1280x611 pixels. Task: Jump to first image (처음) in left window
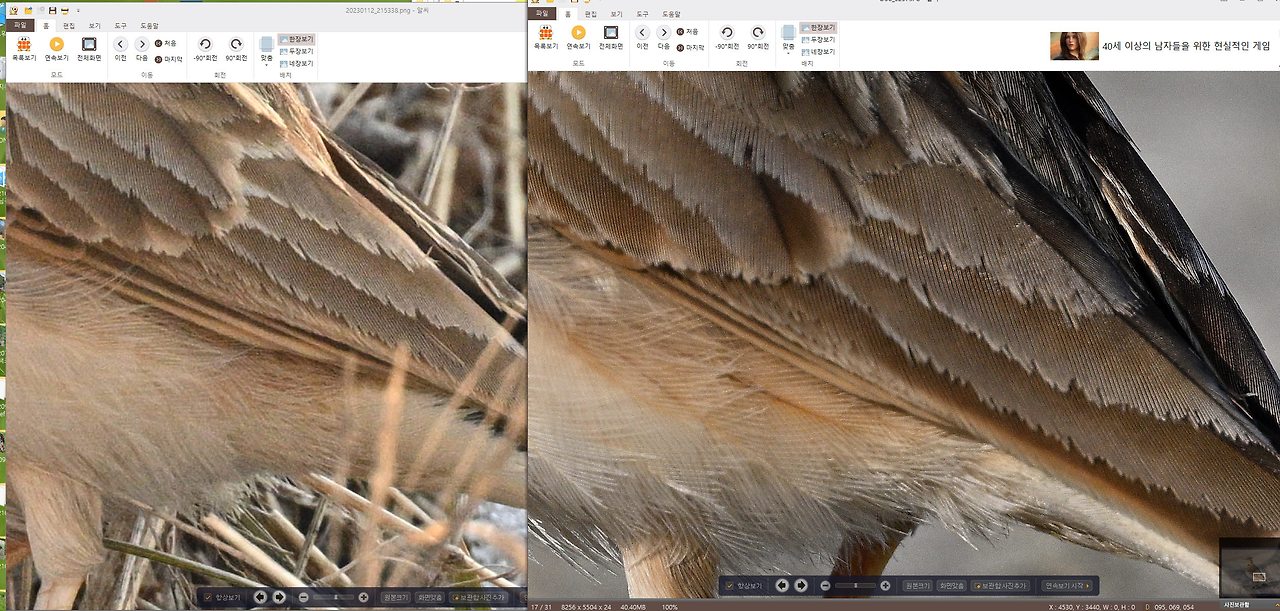[x=166, y=43]
